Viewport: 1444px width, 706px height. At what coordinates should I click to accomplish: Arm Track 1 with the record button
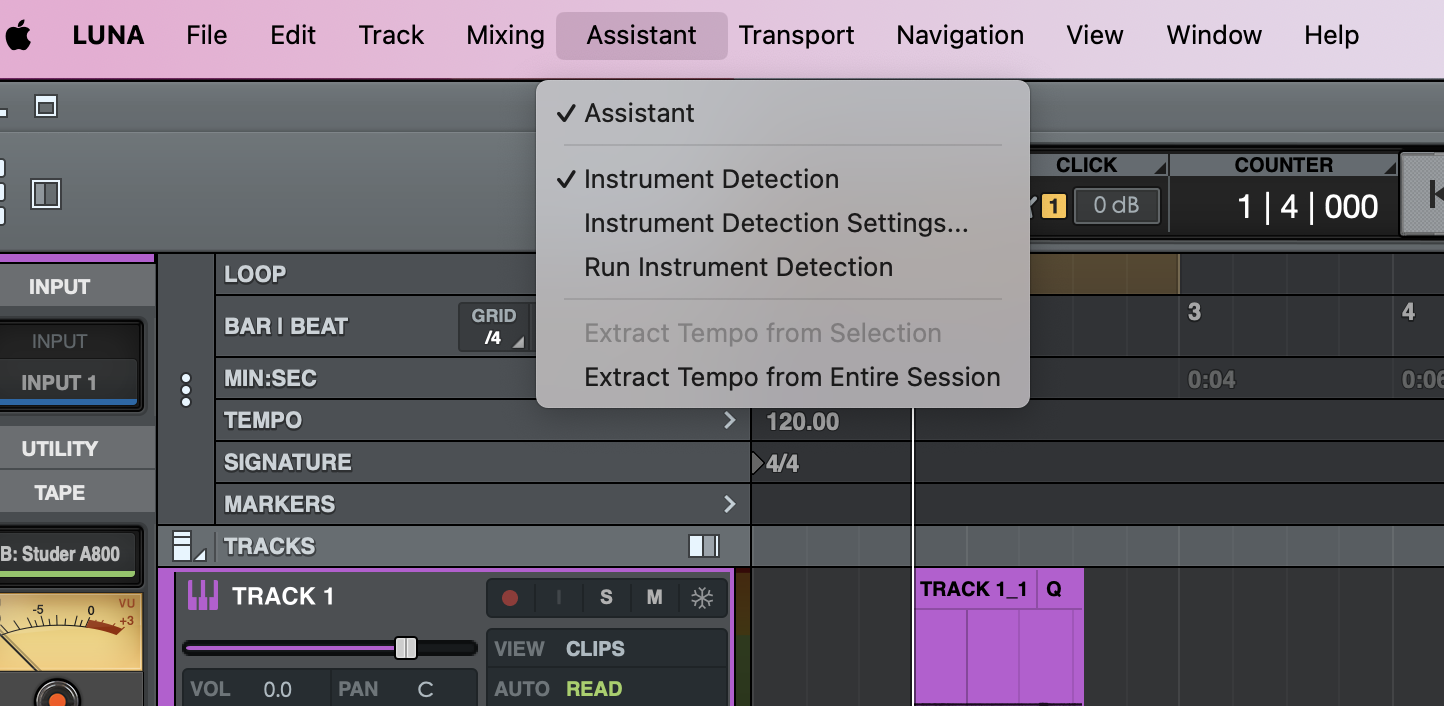pyautogui.click(x=510, y=598)
